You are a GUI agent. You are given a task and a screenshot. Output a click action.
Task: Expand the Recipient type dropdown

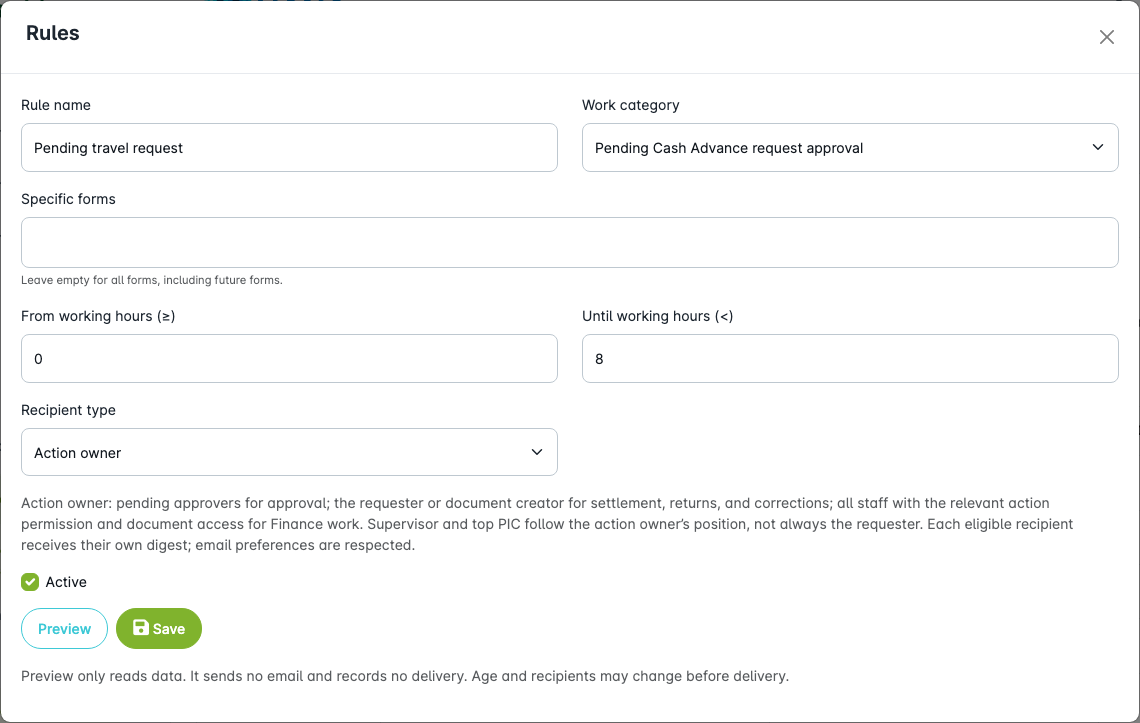289,452
